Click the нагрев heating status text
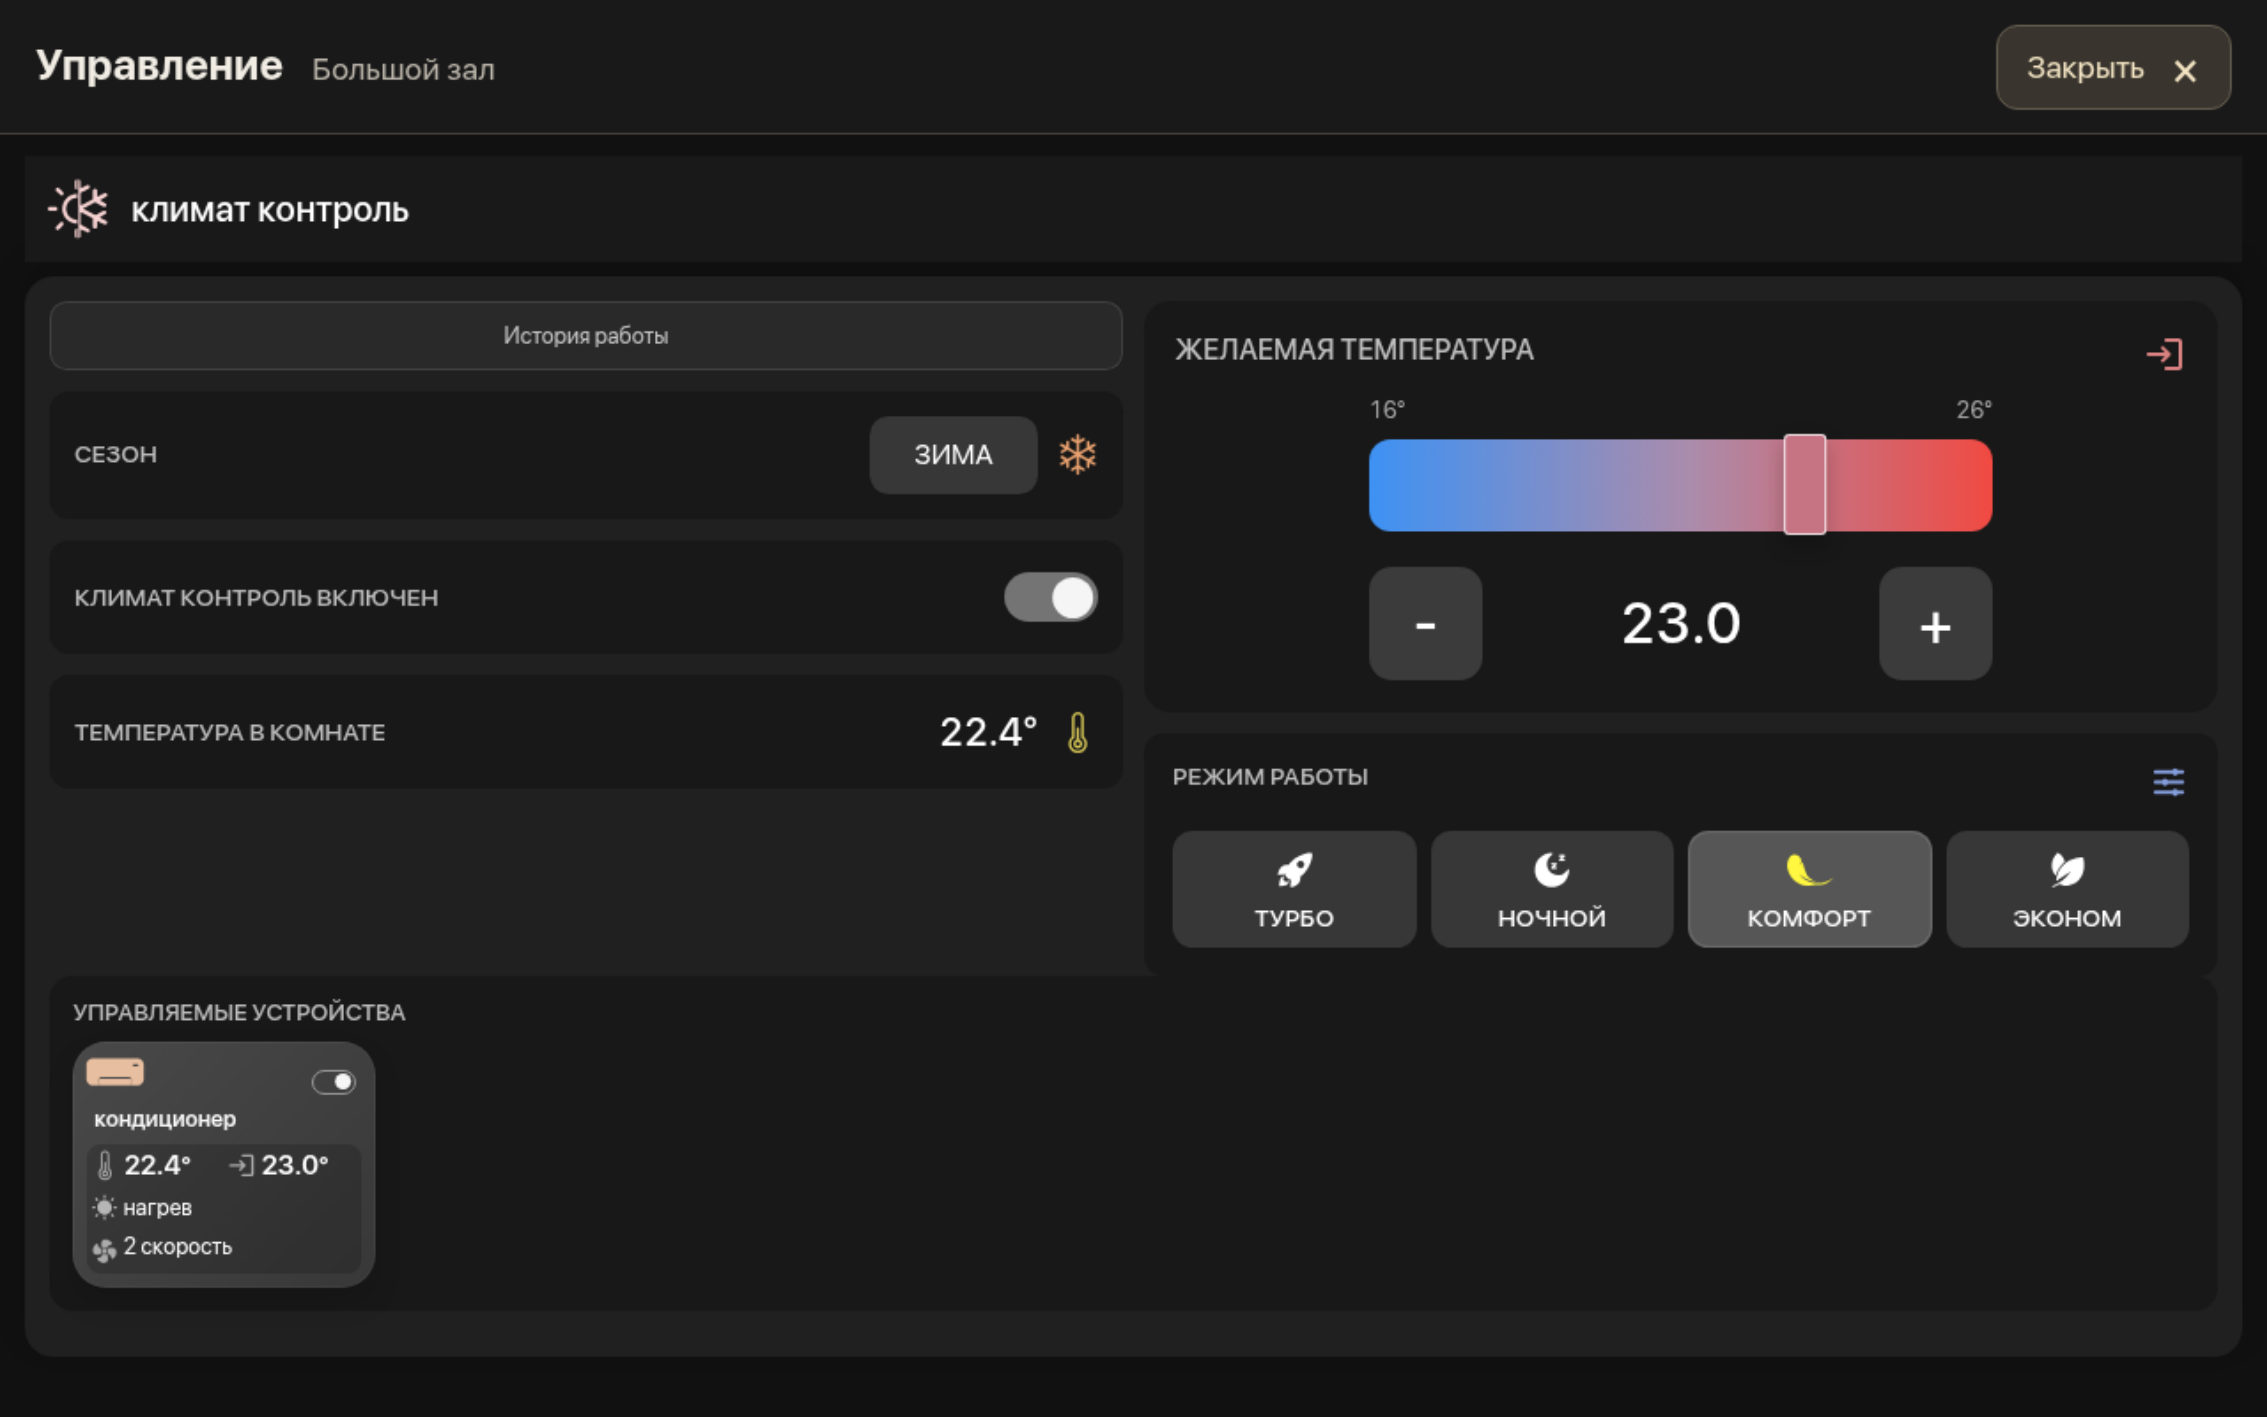The height and width of the screenshot is (1417, 2267). point(157,1208)
